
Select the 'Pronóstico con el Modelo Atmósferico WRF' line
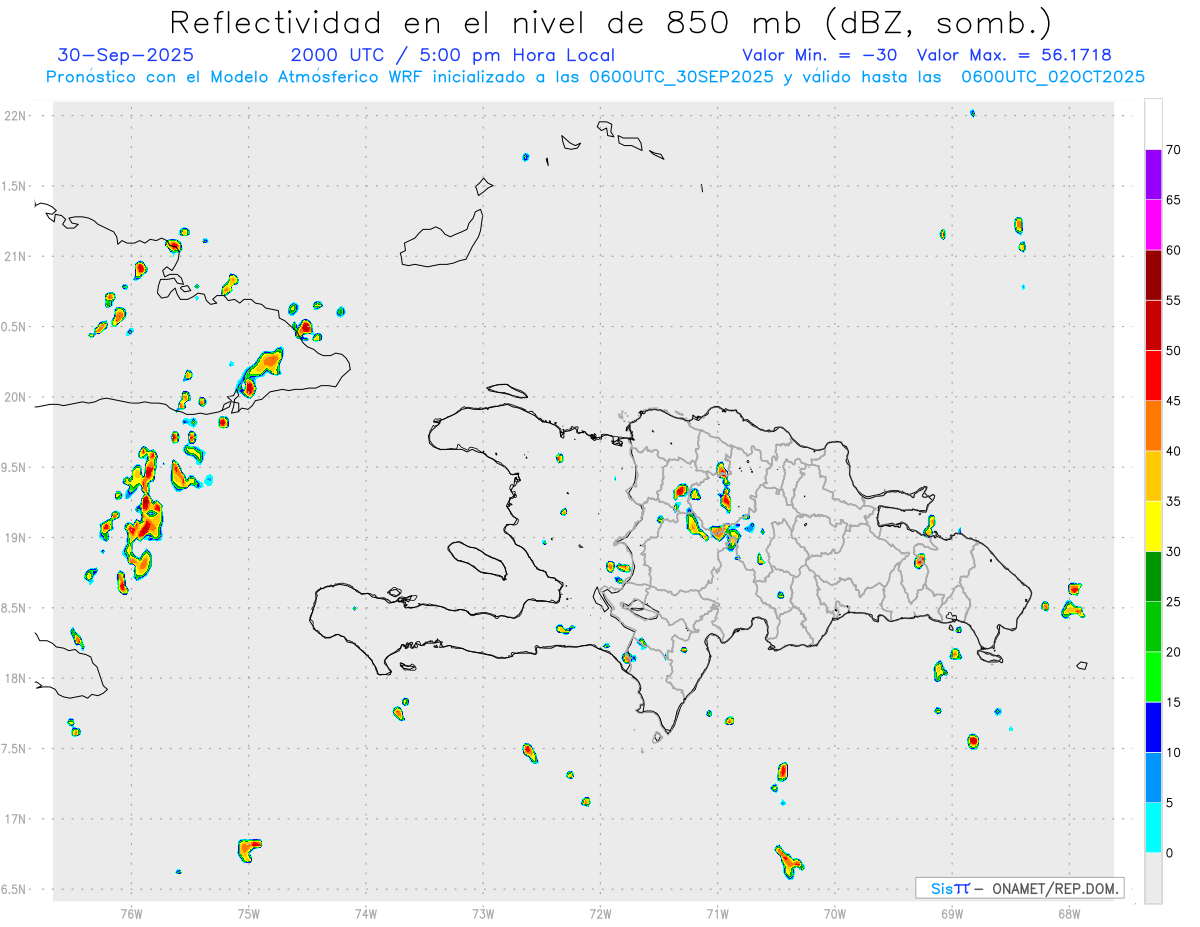click(x=595, y=77)
